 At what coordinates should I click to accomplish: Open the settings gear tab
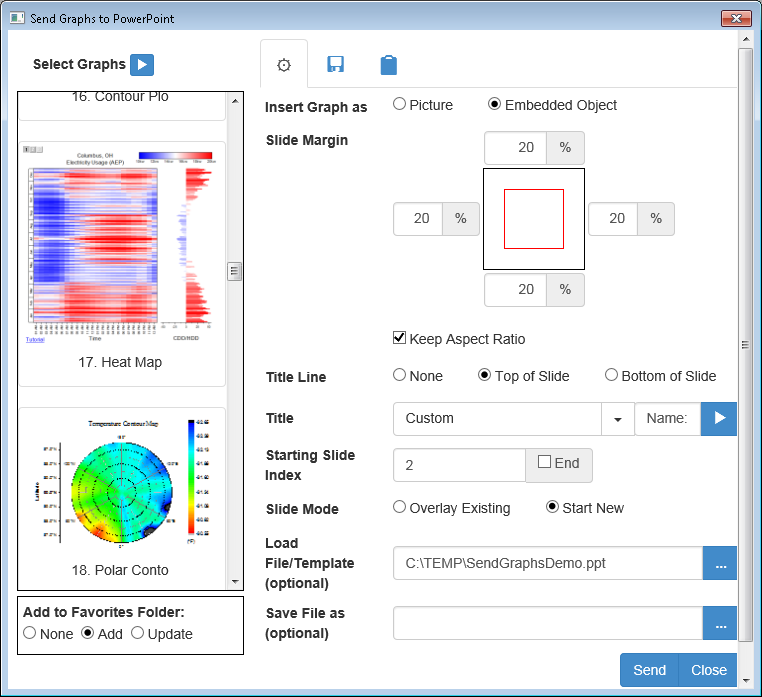283,65
